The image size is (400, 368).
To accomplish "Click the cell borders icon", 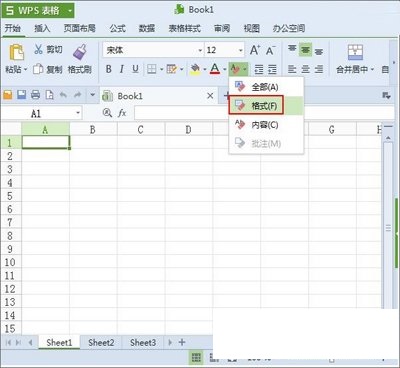I will (152, 69).
